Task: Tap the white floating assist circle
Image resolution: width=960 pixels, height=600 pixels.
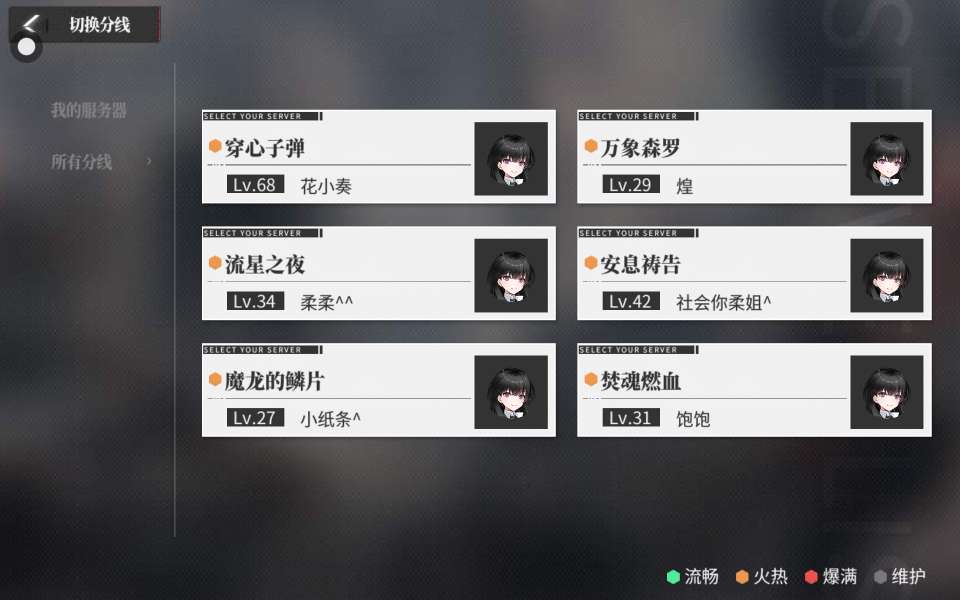Action: click(x=26, y=47)
